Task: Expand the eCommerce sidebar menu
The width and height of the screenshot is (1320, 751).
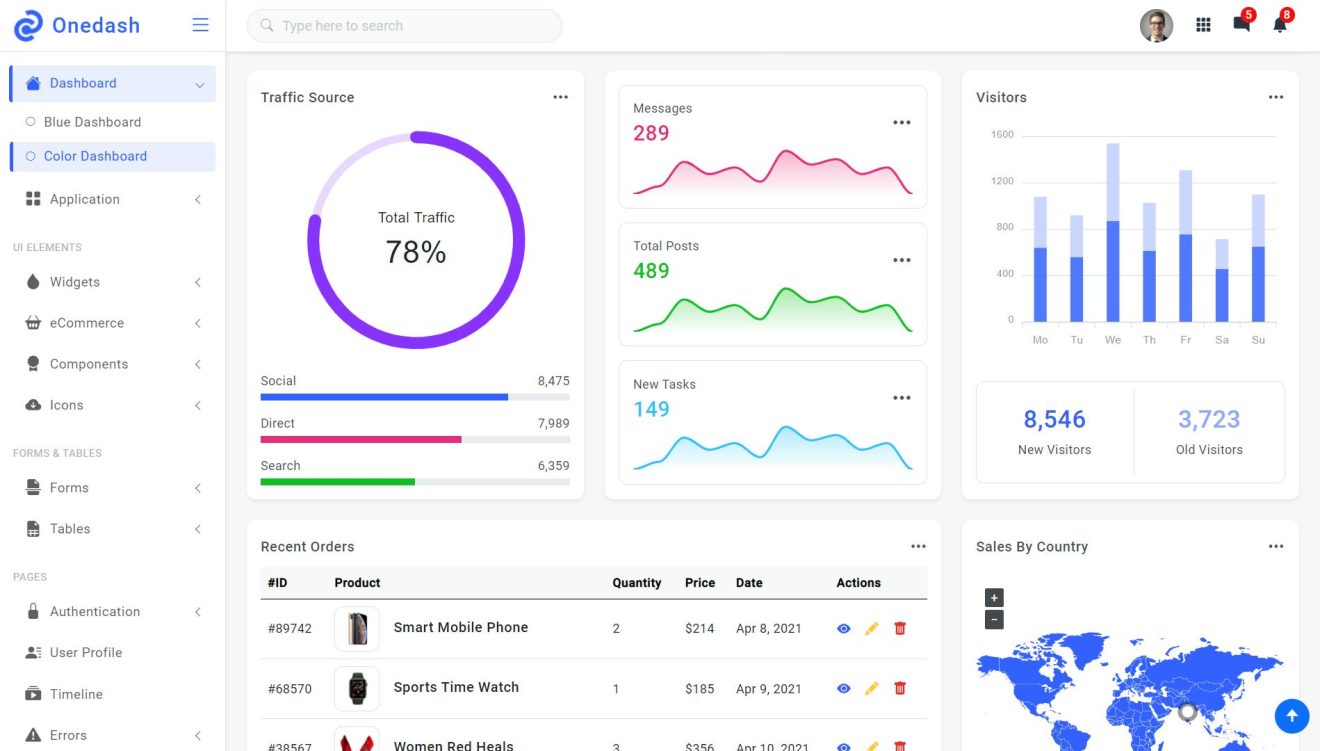Action: coord(88,323)
